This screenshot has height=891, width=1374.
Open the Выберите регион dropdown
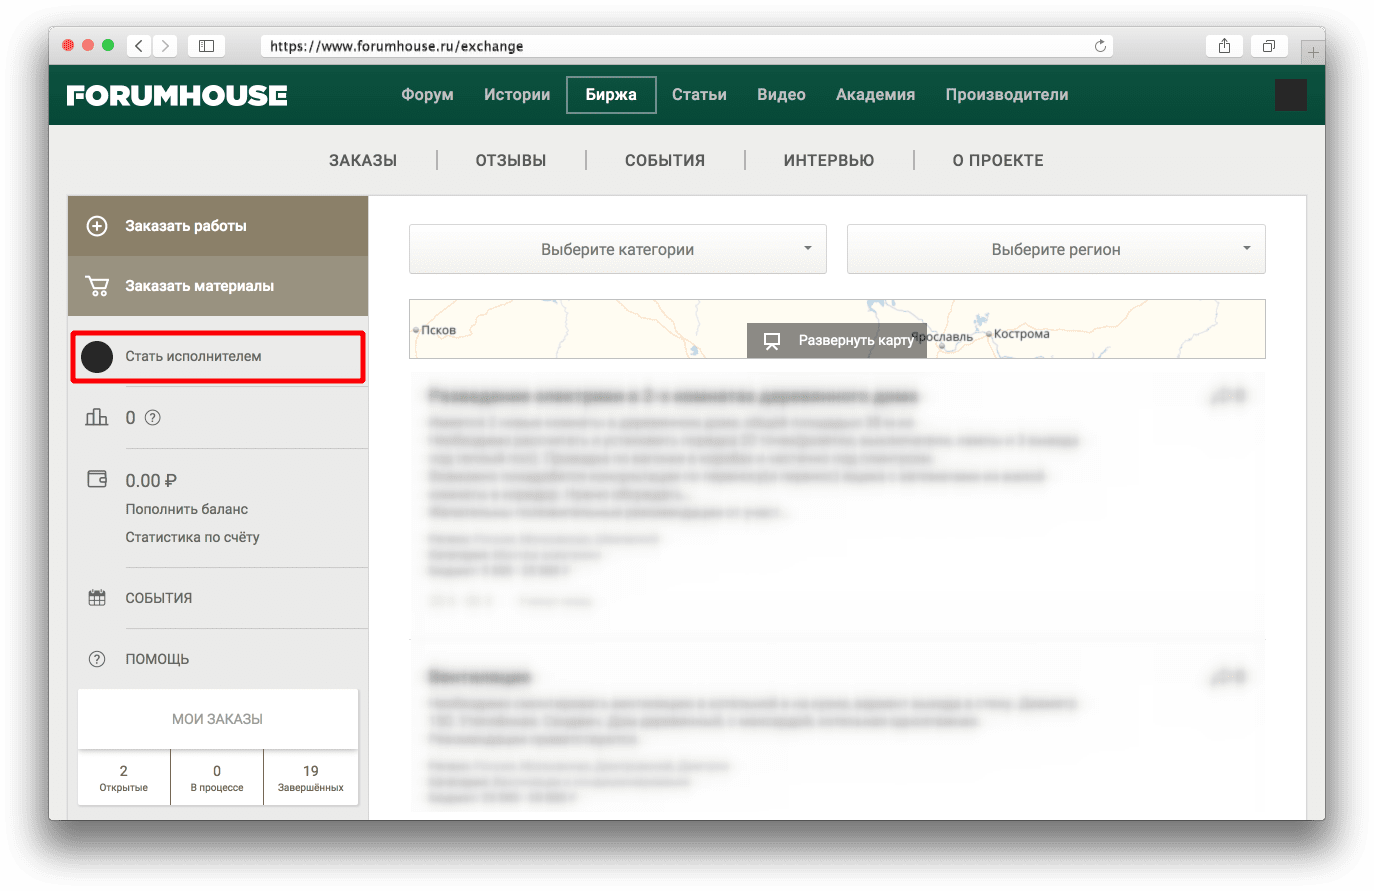tap(1056, 249)
